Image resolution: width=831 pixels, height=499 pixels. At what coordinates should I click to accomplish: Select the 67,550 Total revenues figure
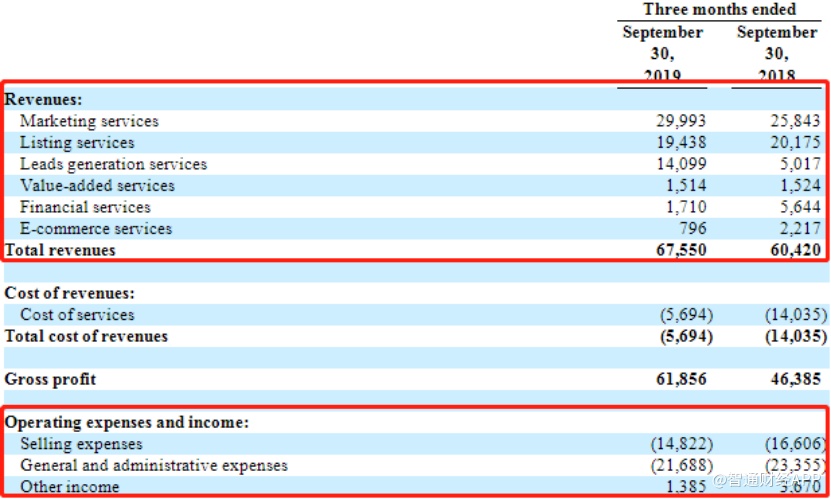pos(681,250)
